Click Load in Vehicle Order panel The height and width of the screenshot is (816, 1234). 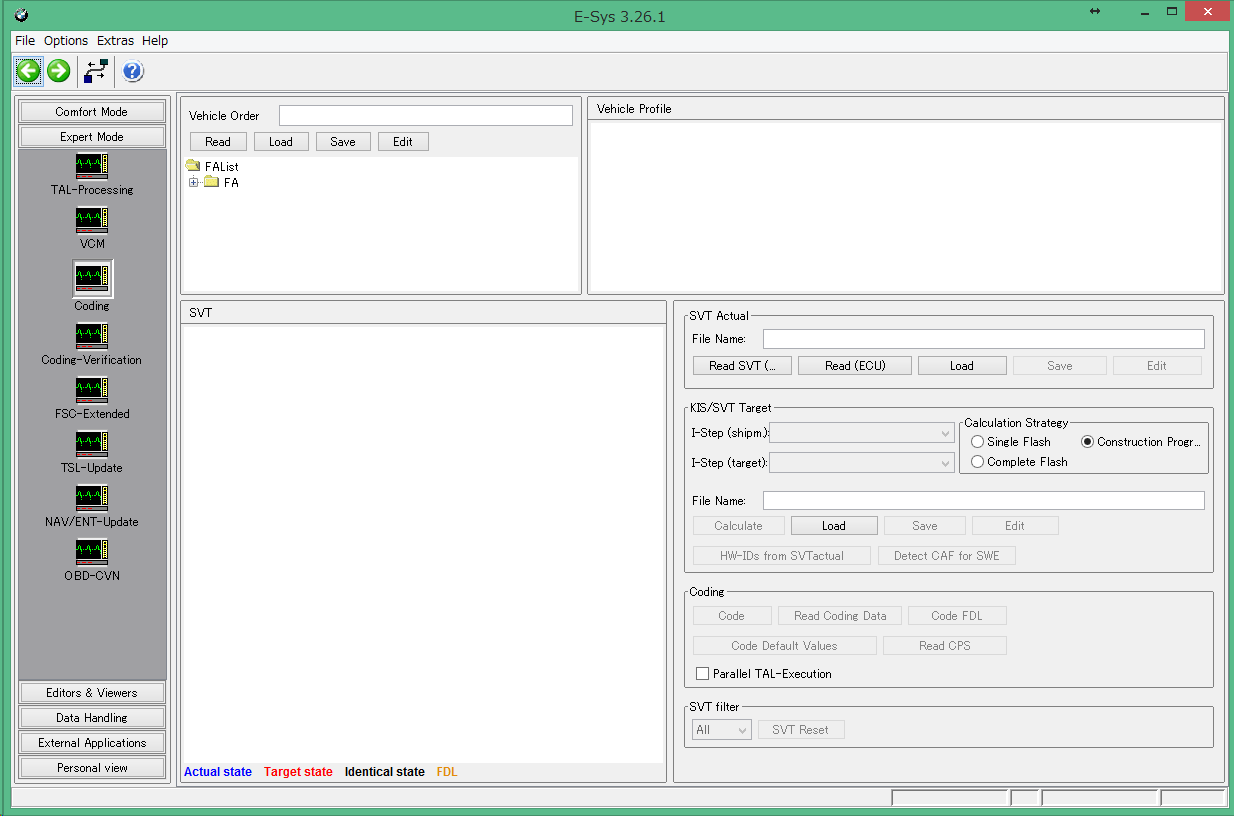pos(281,142)
